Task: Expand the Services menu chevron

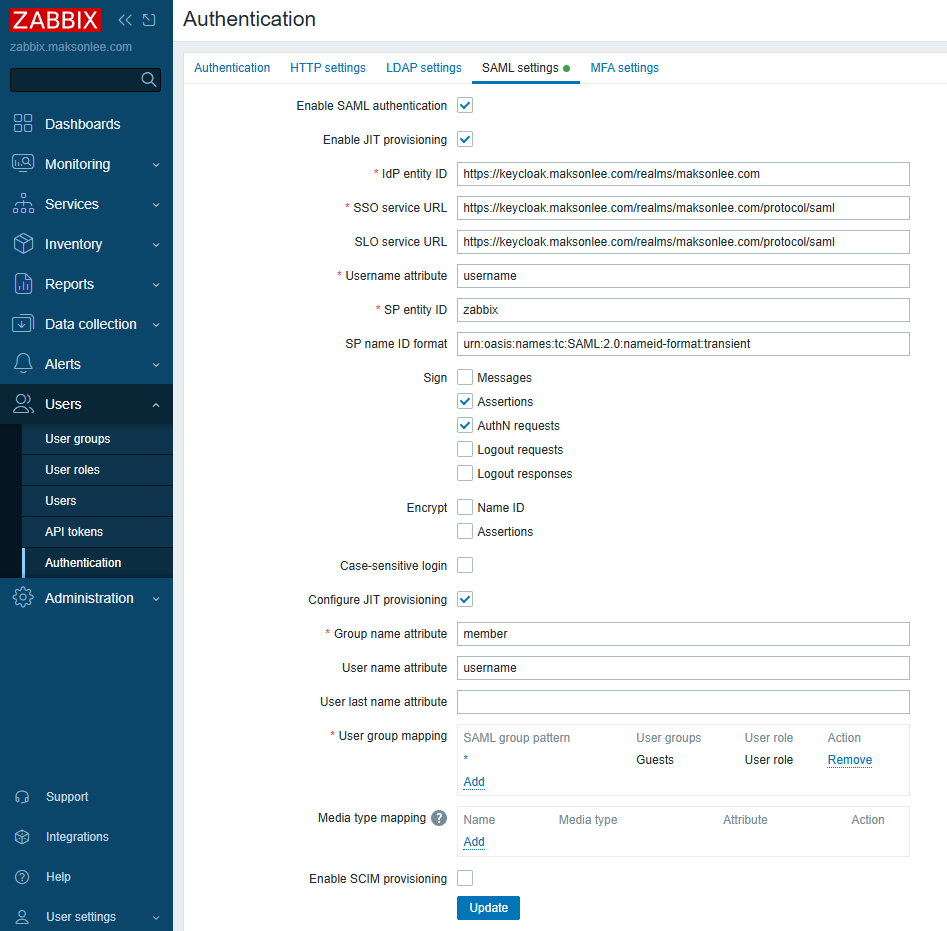Action: pyautogui.click(x=156, y=205)
